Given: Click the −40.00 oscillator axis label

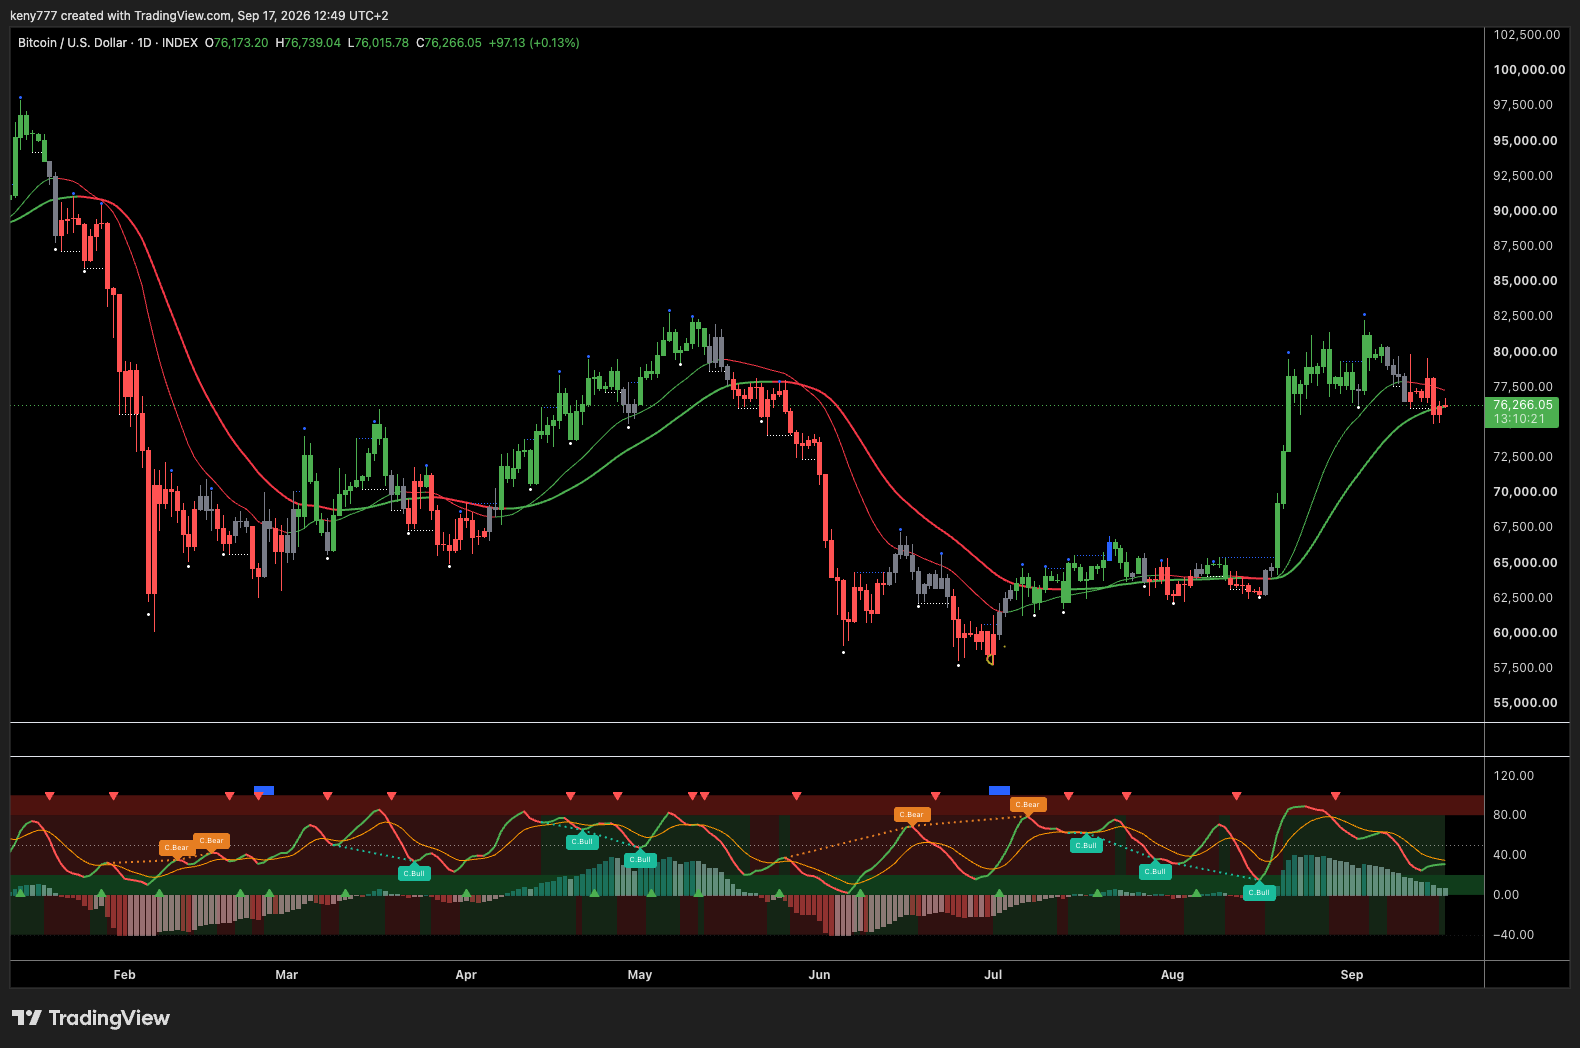Looking at the screenshot, I should [1513, 935].
